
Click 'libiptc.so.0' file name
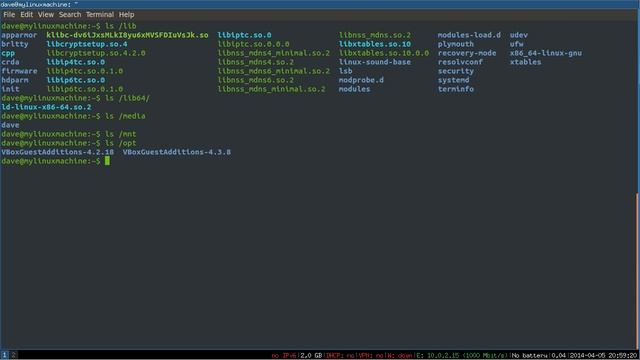244,35
